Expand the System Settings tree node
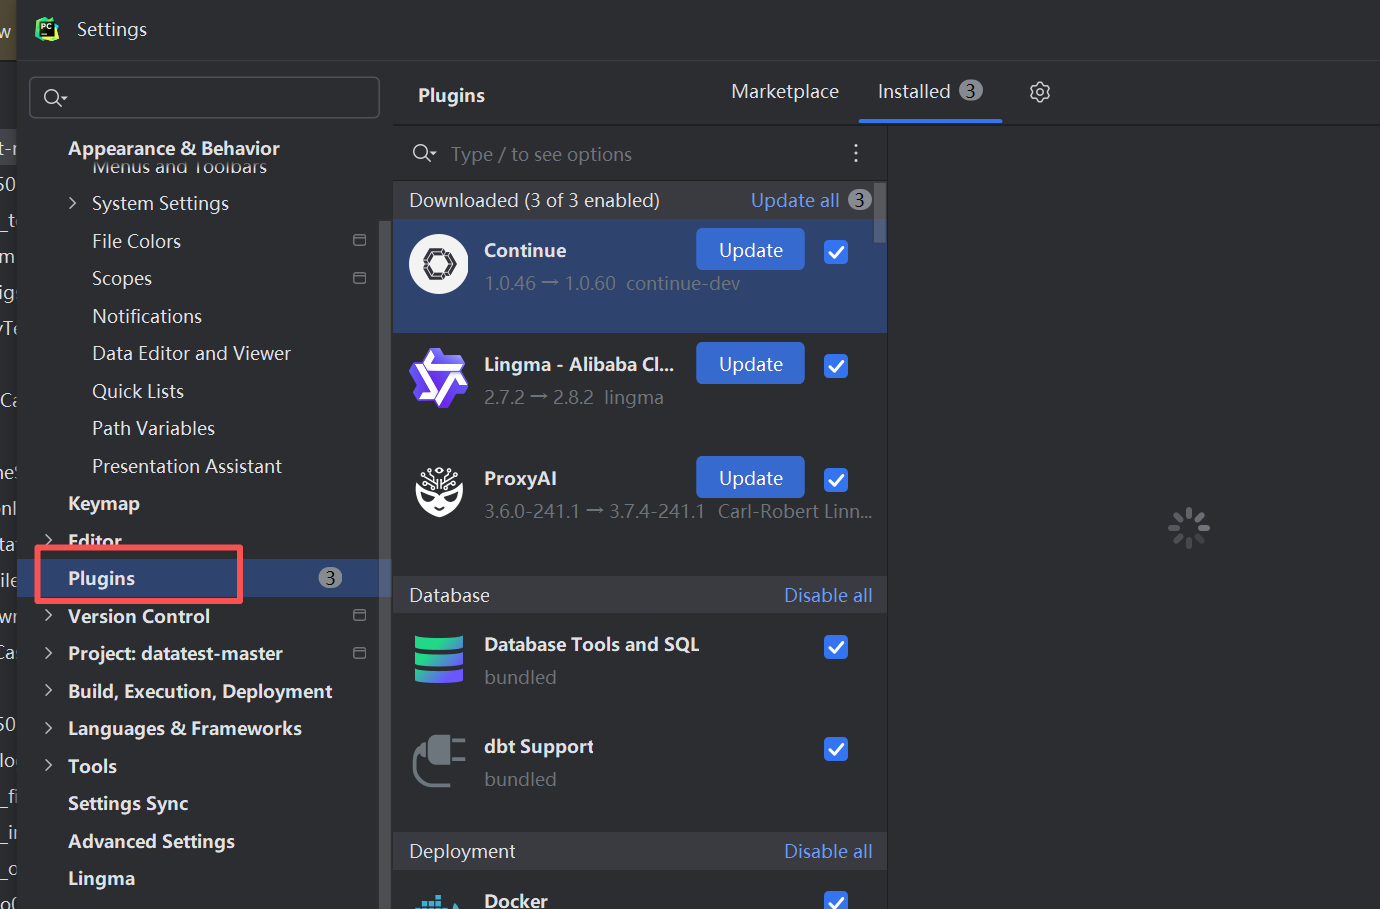 72,203
